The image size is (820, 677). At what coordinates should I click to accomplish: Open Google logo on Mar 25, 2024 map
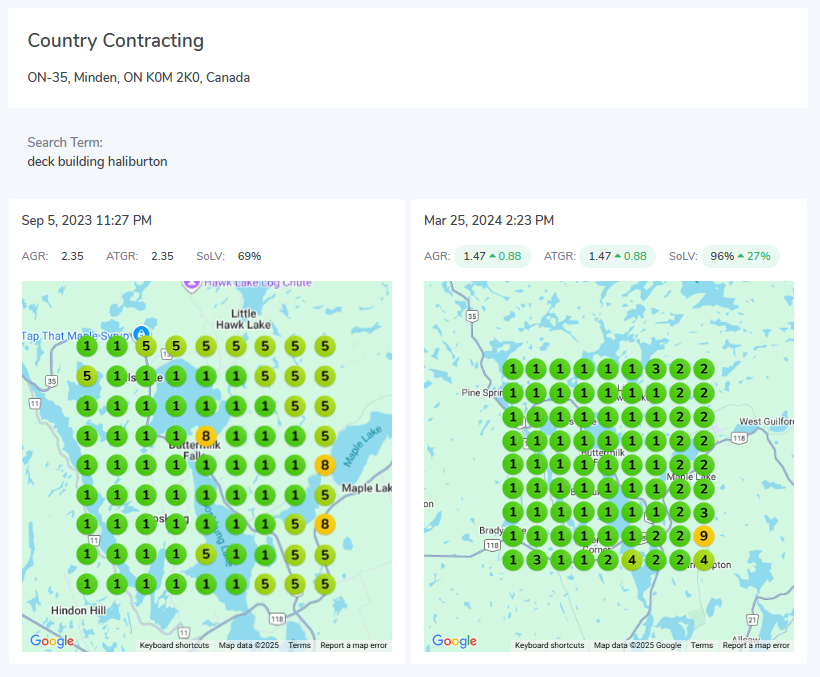pyautogui.click(x=454, y=640)
